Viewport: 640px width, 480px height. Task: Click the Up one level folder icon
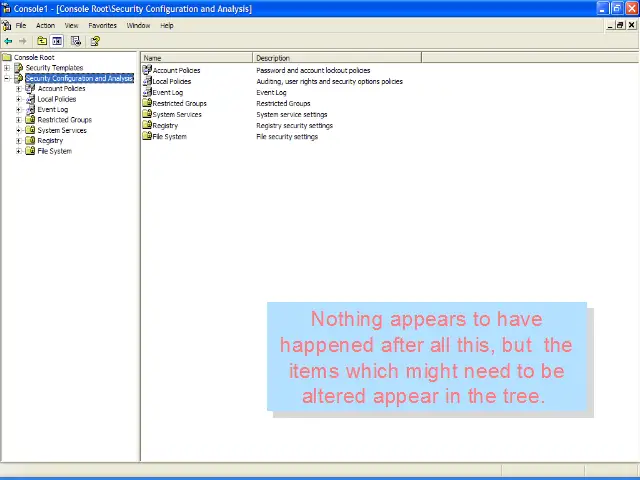[42, 41]
